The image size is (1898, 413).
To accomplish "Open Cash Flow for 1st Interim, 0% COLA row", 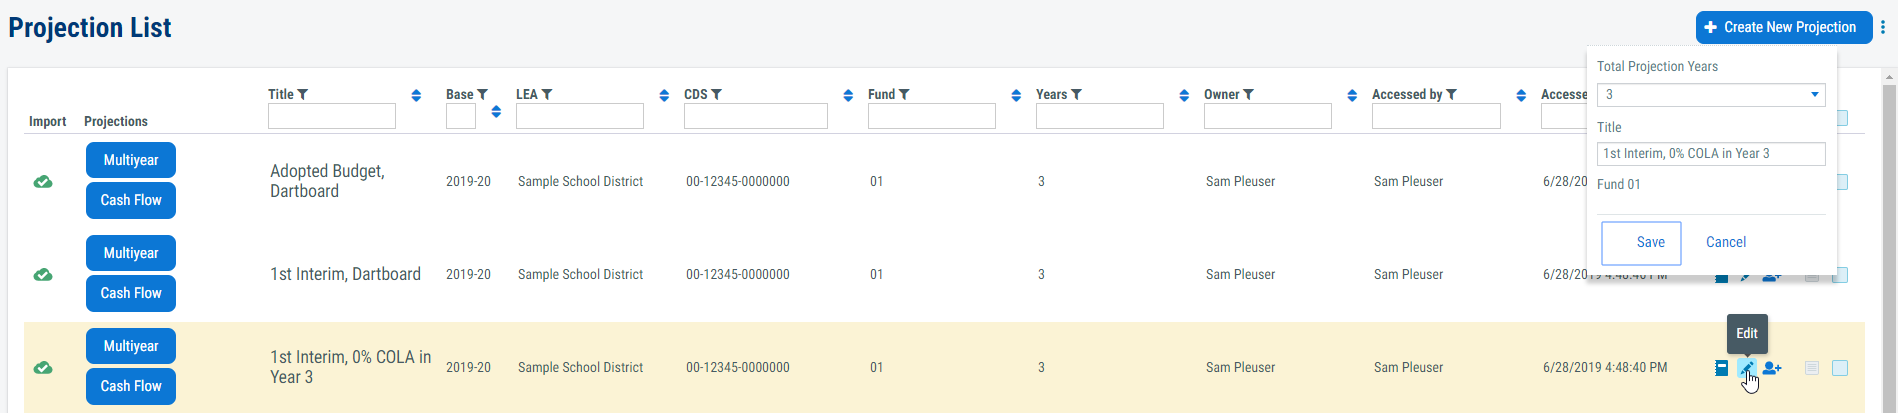I will 131,386.
